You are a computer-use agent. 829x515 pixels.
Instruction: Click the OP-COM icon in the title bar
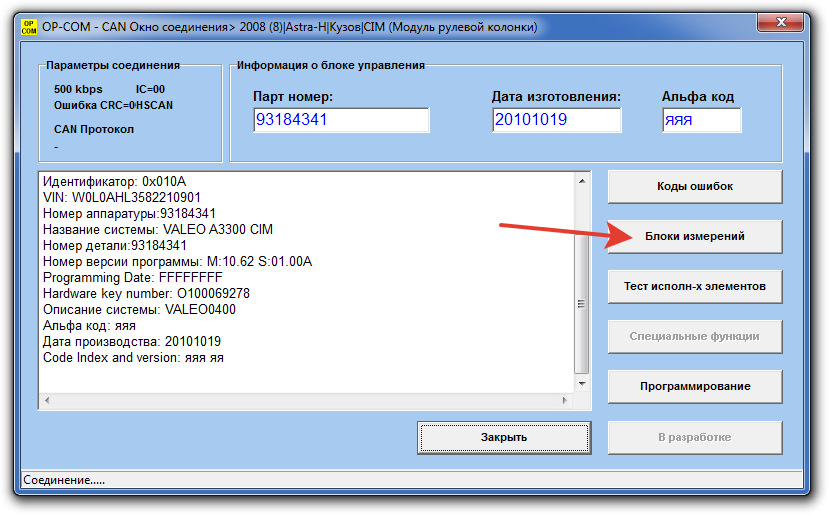coord(29,27)
